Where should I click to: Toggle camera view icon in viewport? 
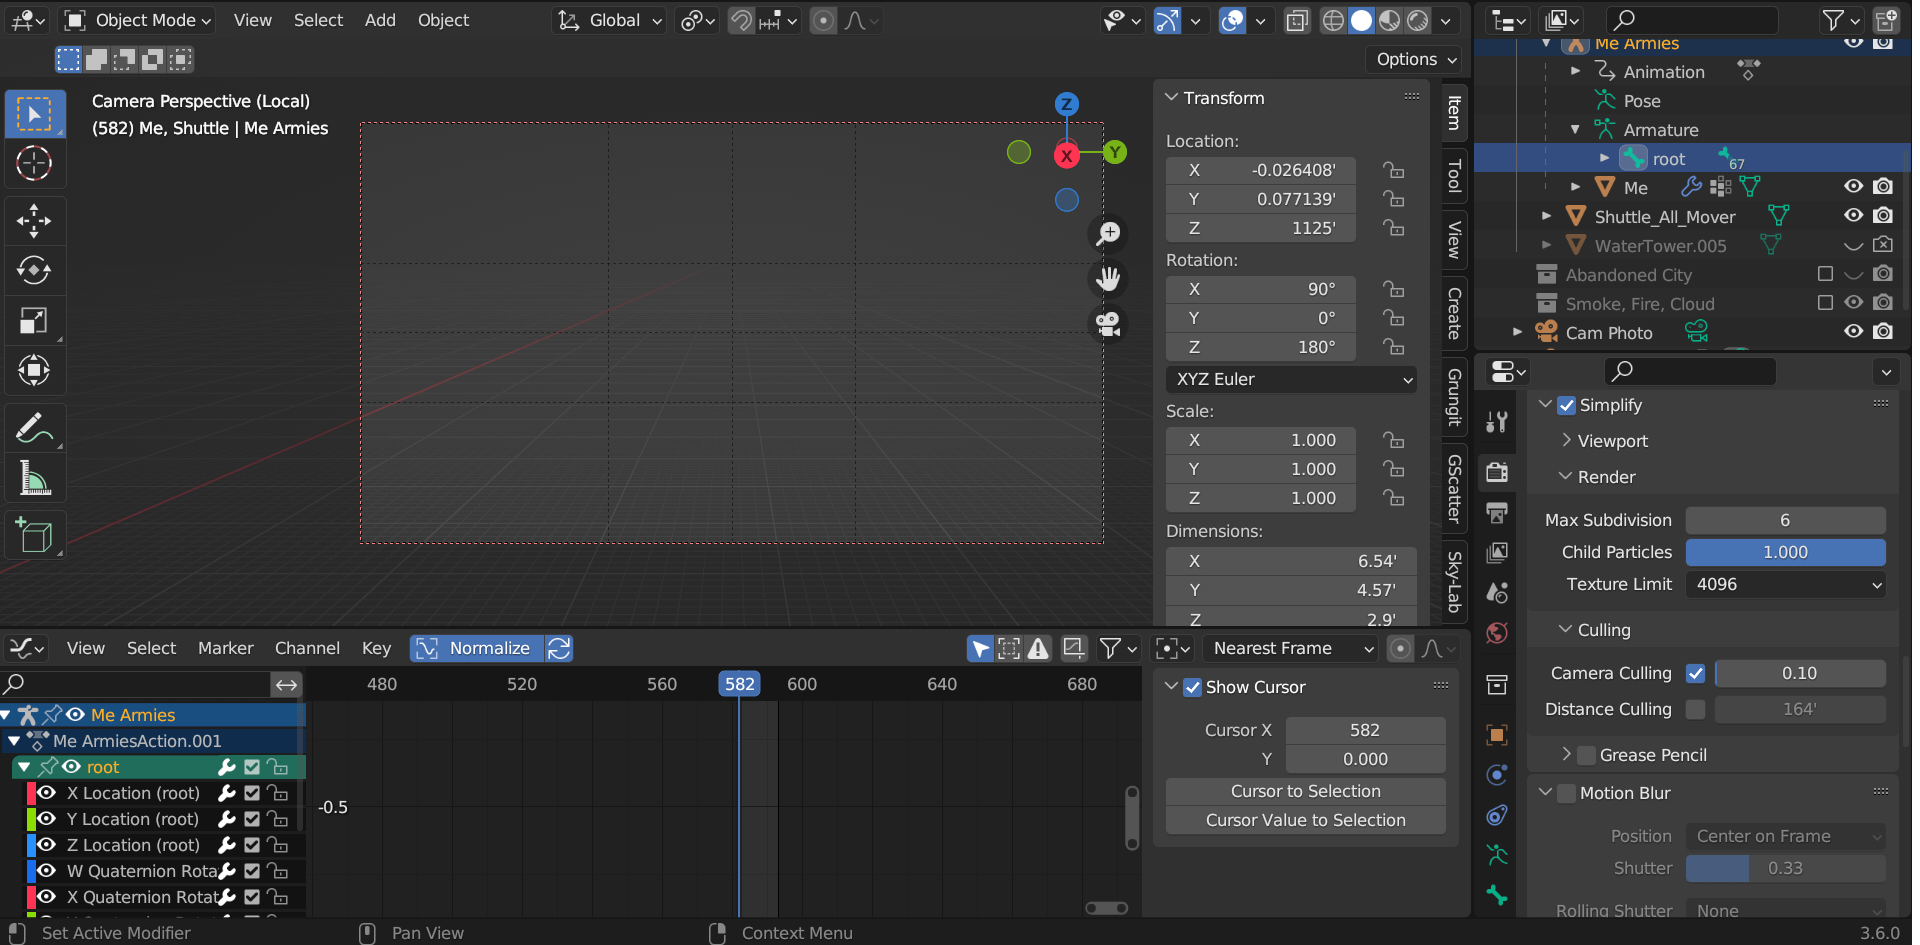click(1108, 324)
